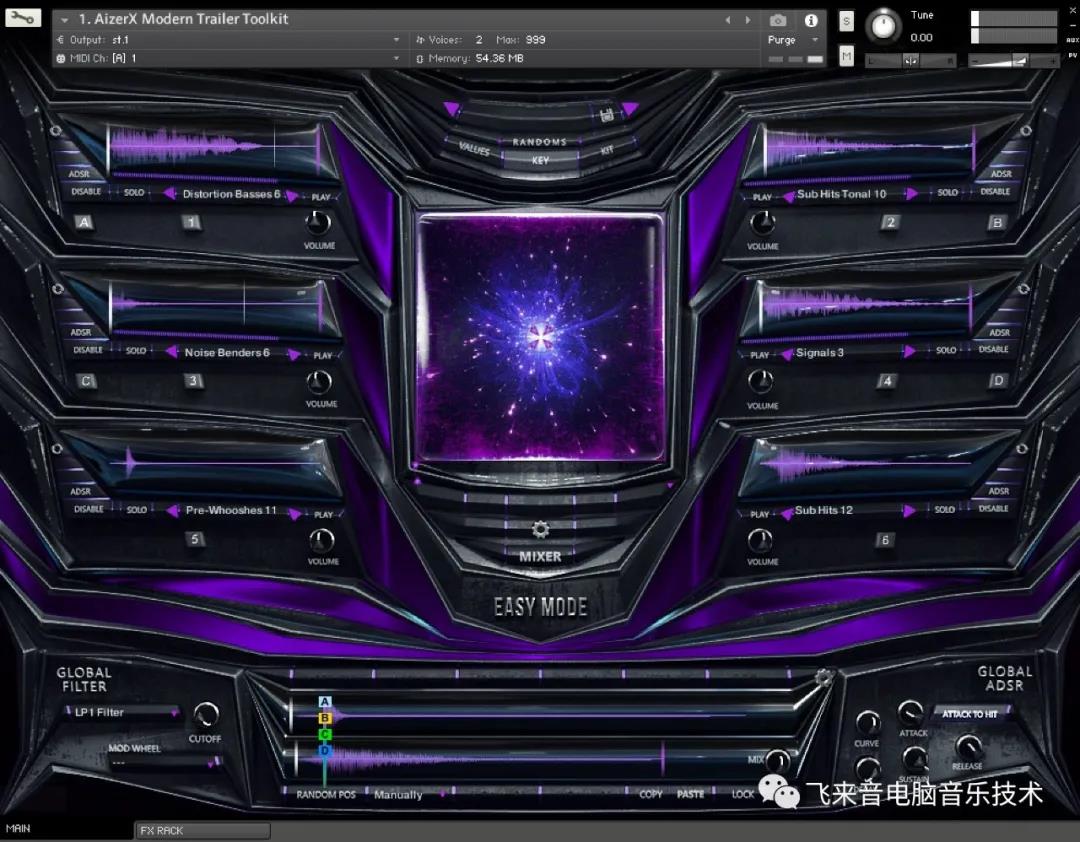Click the LOCK label near Mix knob
This screenshot has height=842, width=1080.
[742, 794]
